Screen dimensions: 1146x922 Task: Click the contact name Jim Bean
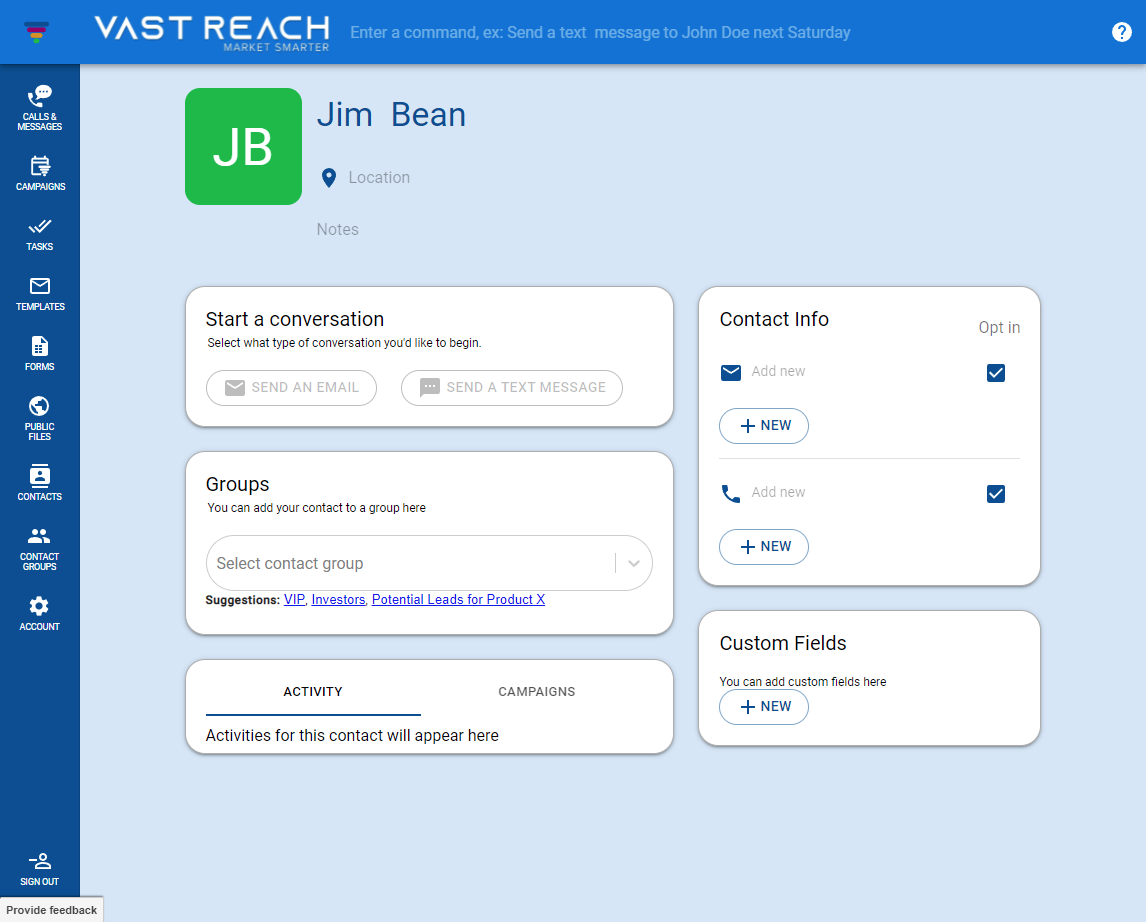[x=391, y=115]
